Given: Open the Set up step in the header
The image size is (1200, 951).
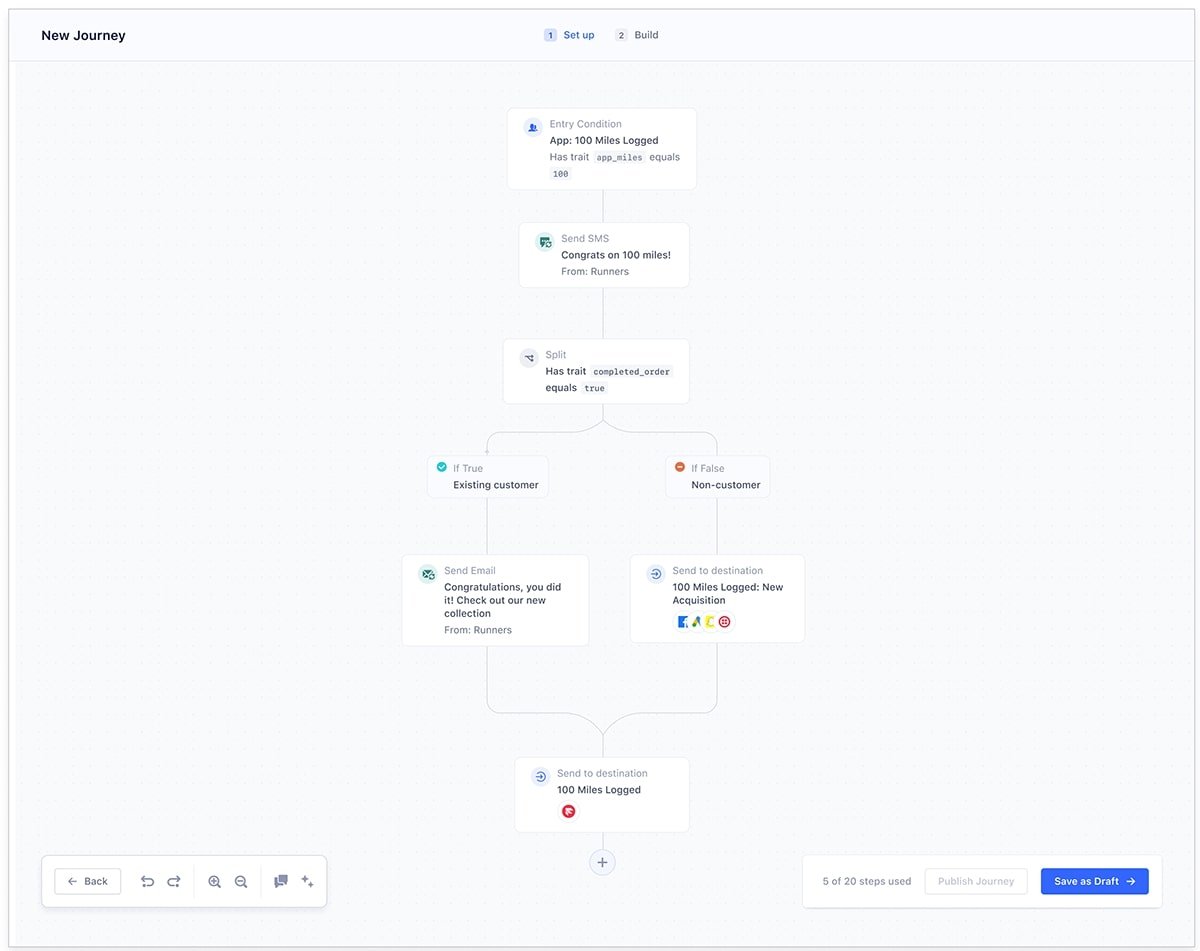Looking at the screenshot, I should tap(569, 35).
